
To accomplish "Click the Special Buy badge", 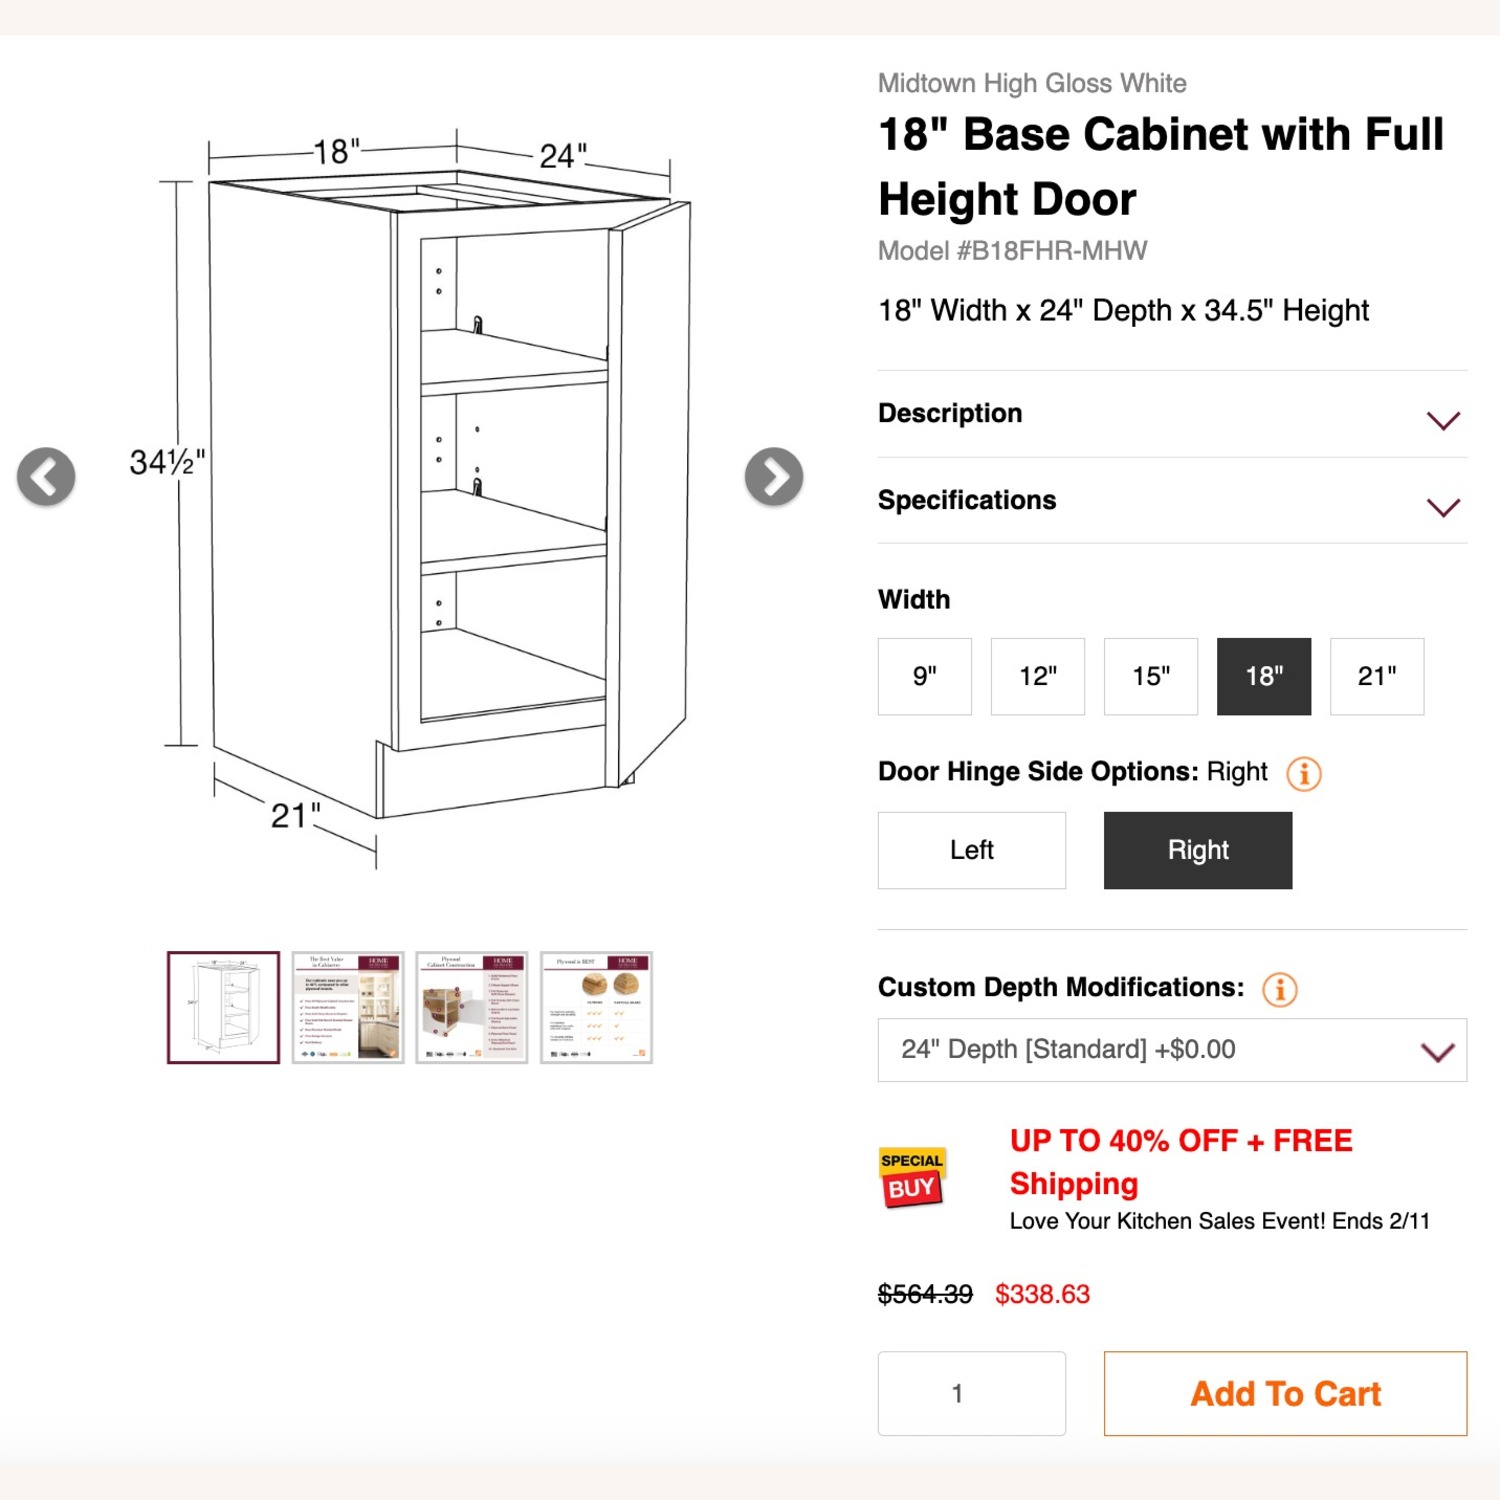I will pos(911,1178).
